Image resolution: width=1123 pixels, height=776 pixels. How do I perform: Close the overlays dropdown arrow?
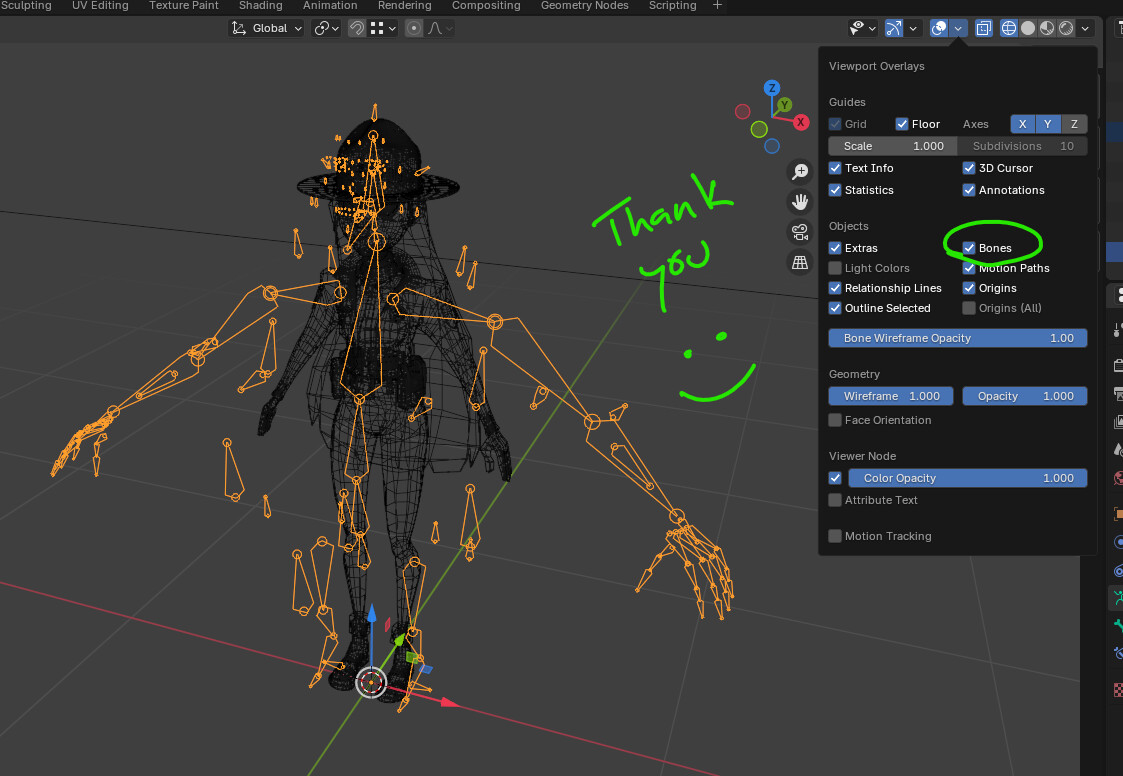[958, 28]
